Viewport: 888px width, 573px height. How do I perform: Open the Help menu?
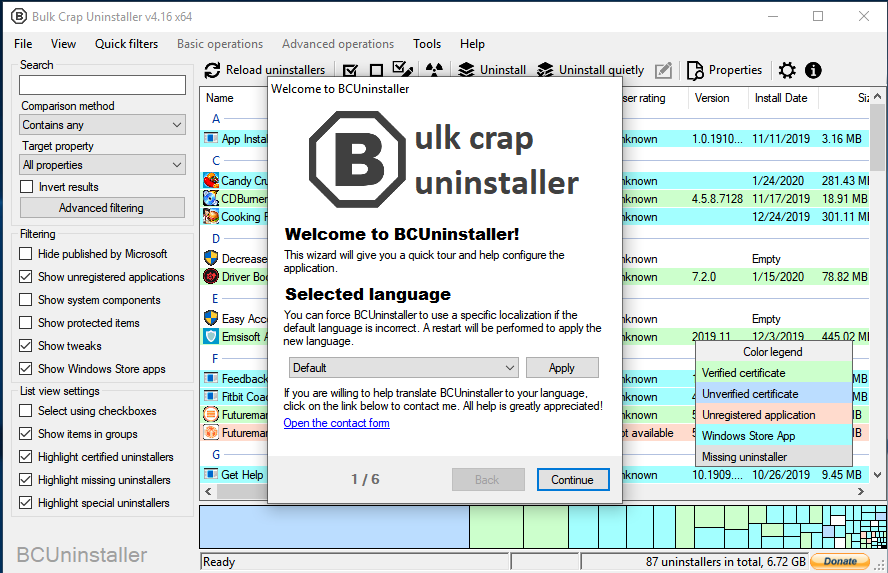(472, 44)
